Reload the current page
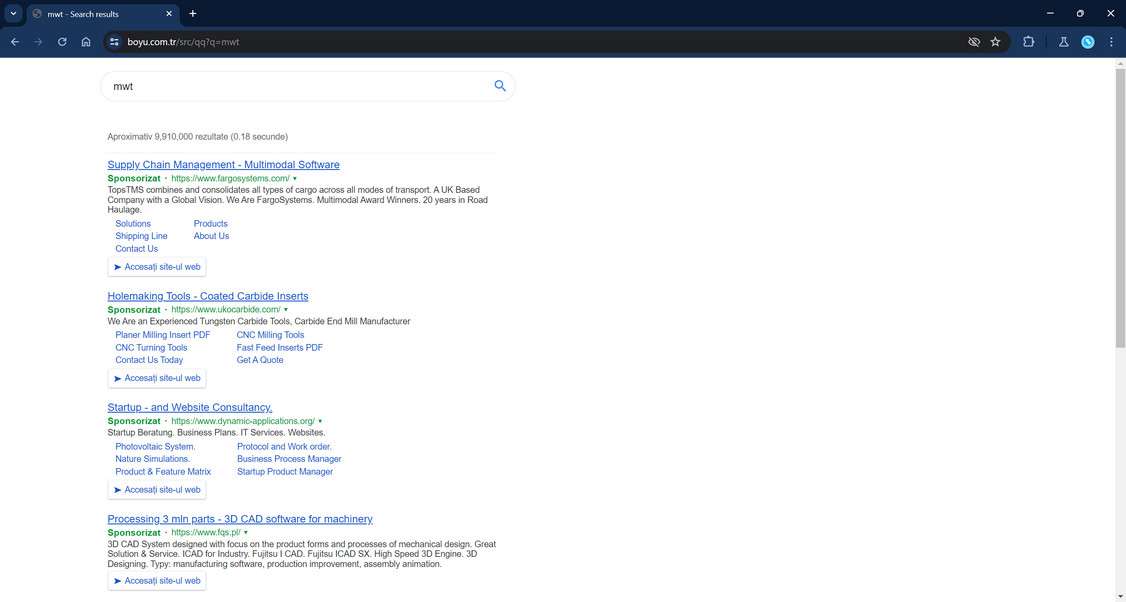 [x=62, y=42]
